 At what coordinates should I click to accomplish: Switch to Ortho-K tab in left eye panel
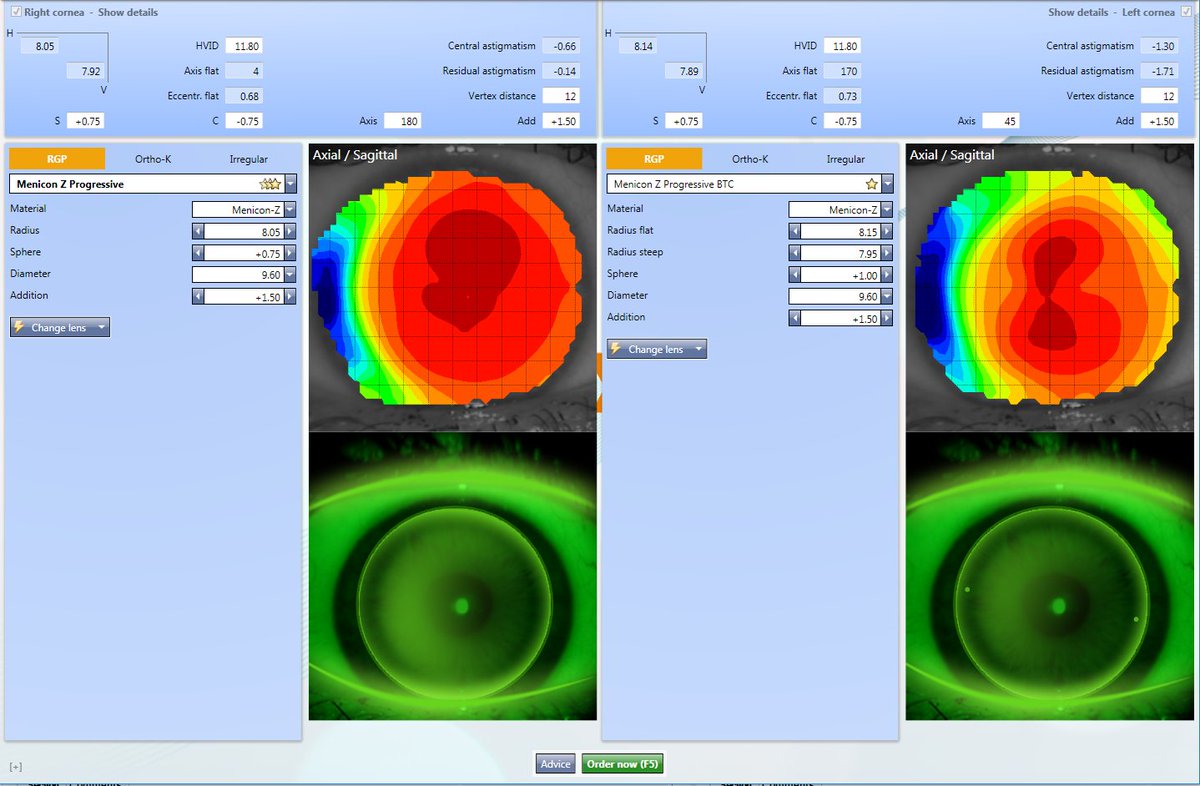[750, 159]
